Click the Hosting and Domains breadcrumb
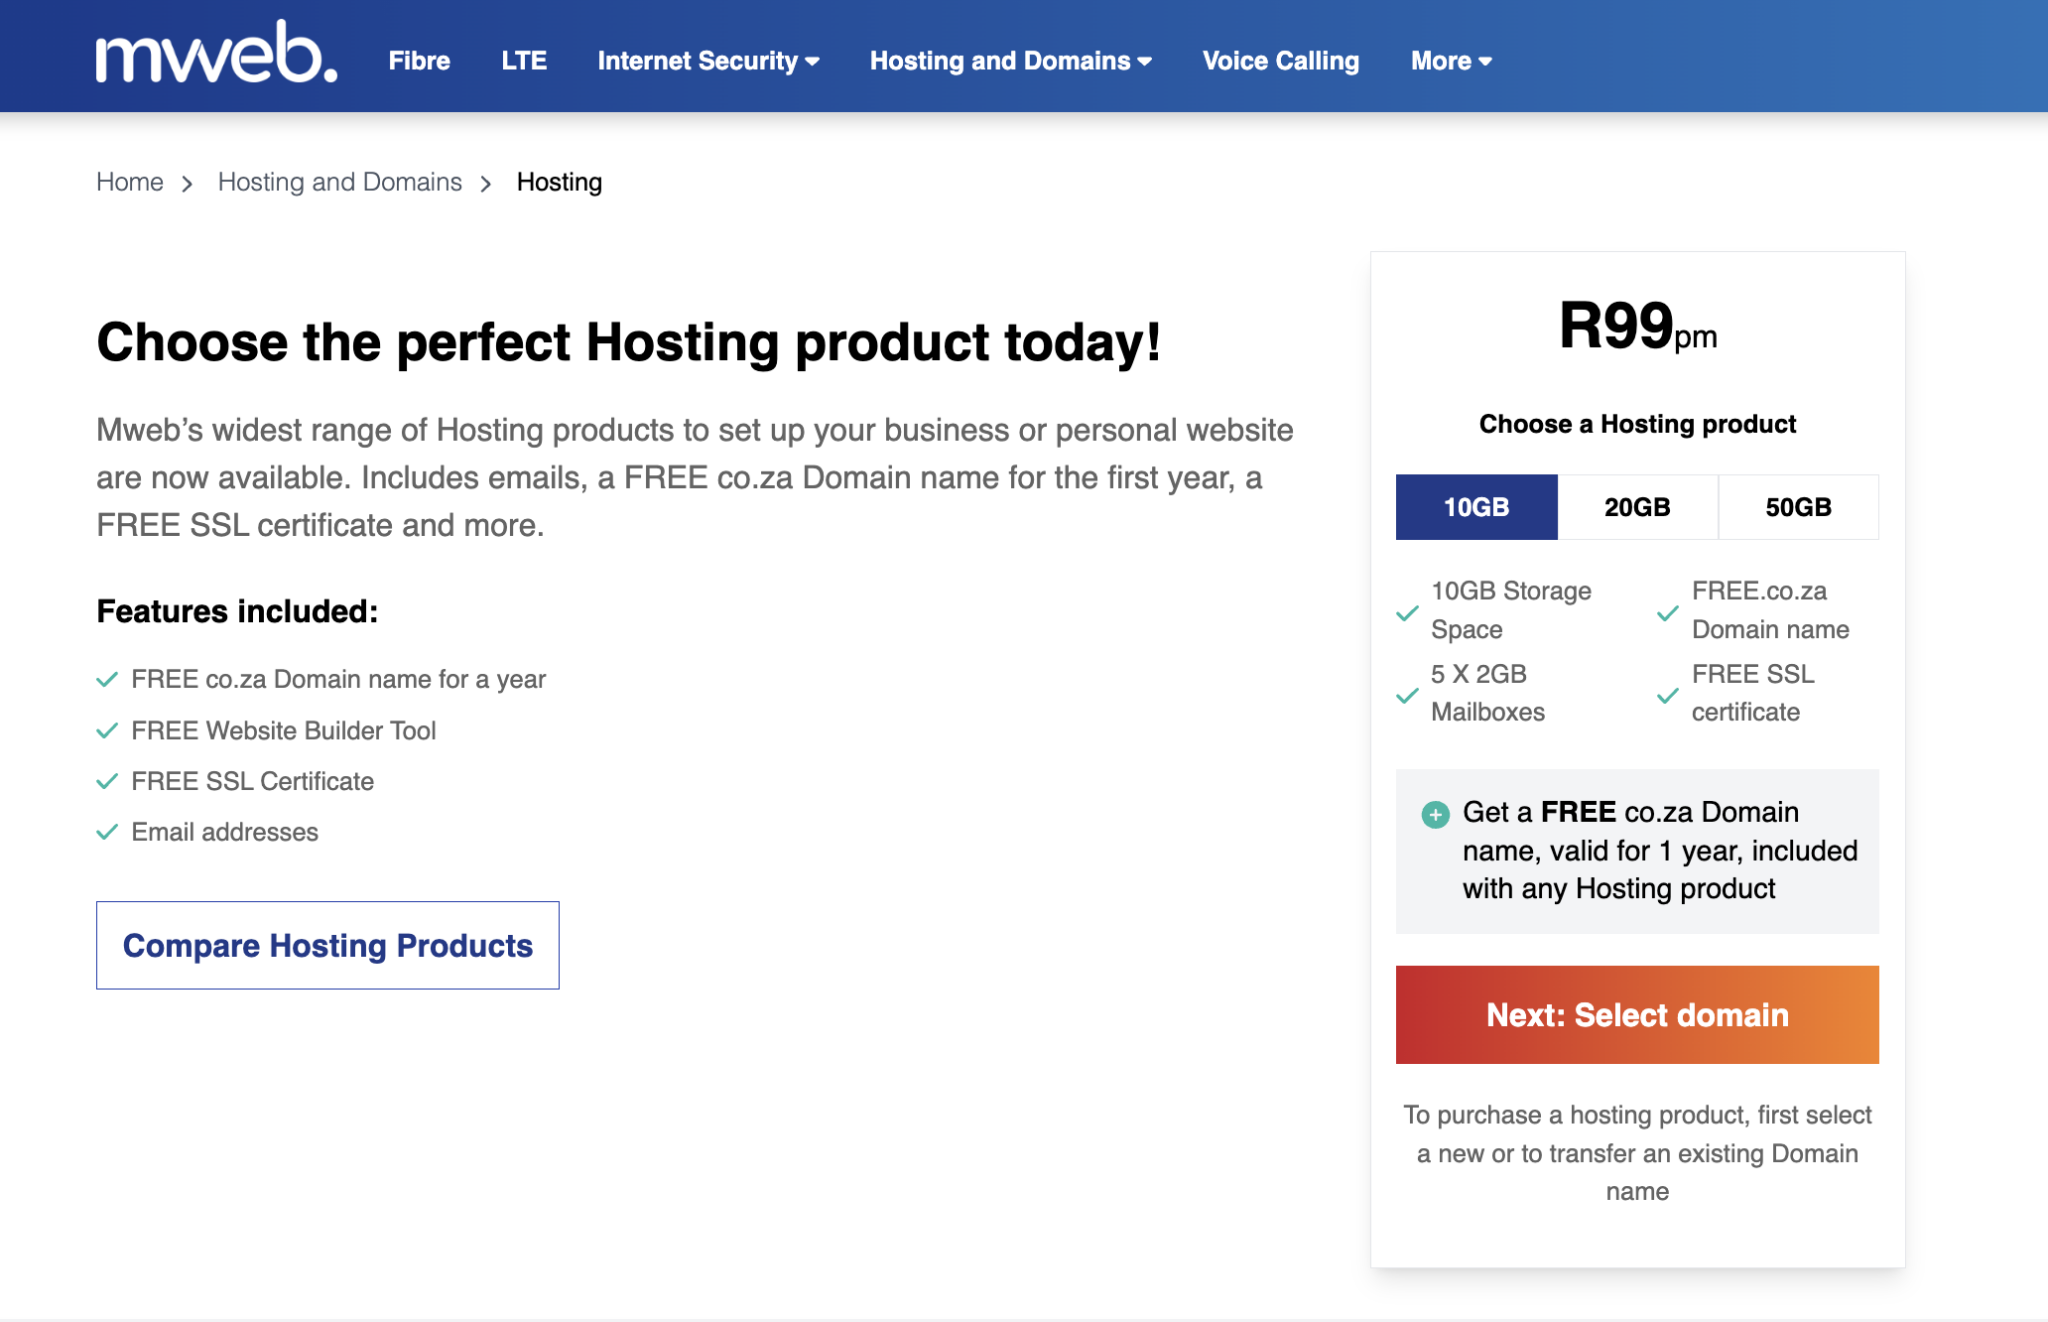Image resolution: width=2048 pixels, height=1322 pixels. [340, 181]
